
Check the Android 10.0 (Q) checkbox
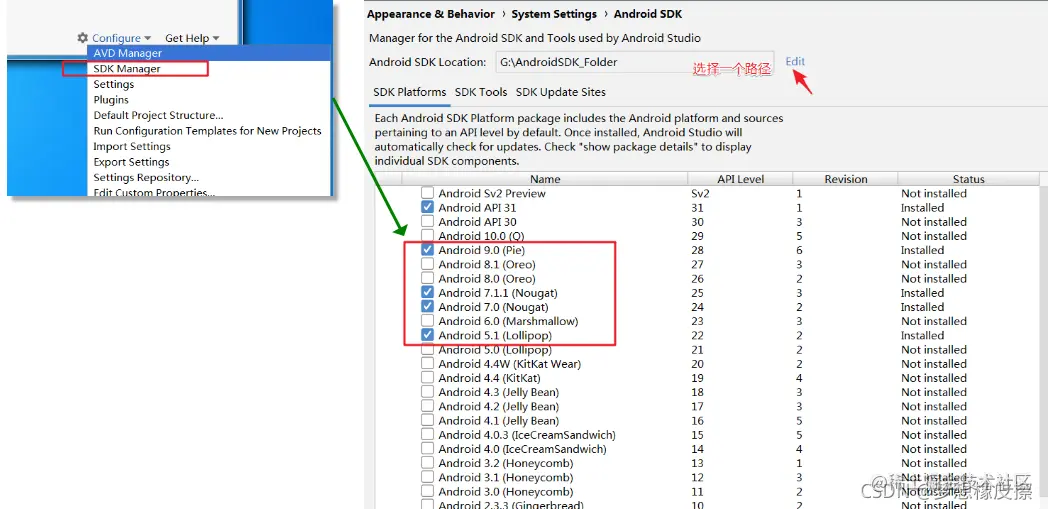[x=428, y=236]
